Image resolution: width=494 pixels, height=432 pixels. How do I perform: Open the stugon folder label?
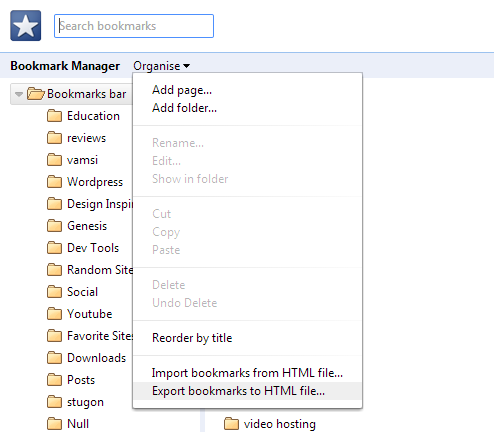[x=85, y=403]
